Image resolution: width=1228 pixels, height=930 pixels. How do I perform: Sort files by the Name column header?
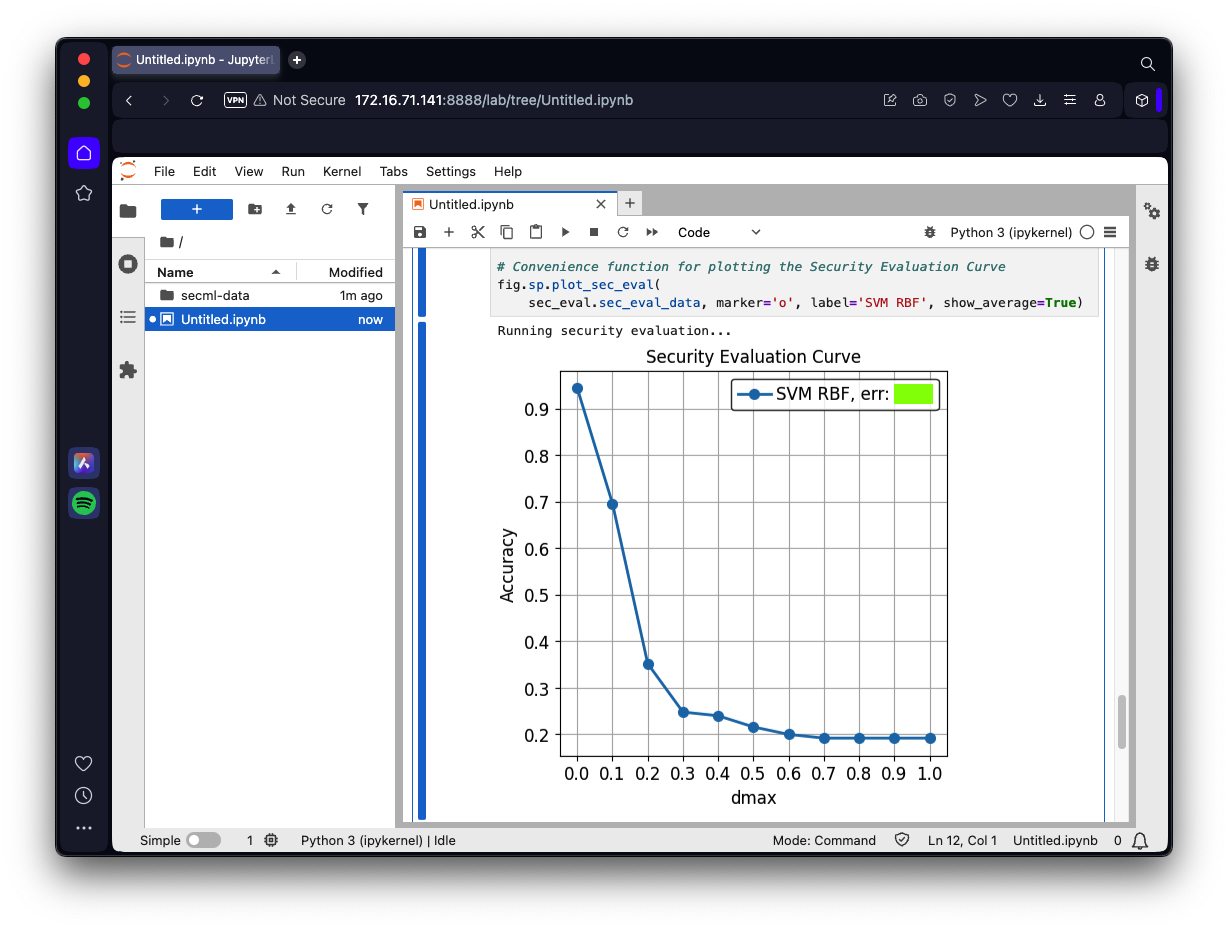point(176,272)
